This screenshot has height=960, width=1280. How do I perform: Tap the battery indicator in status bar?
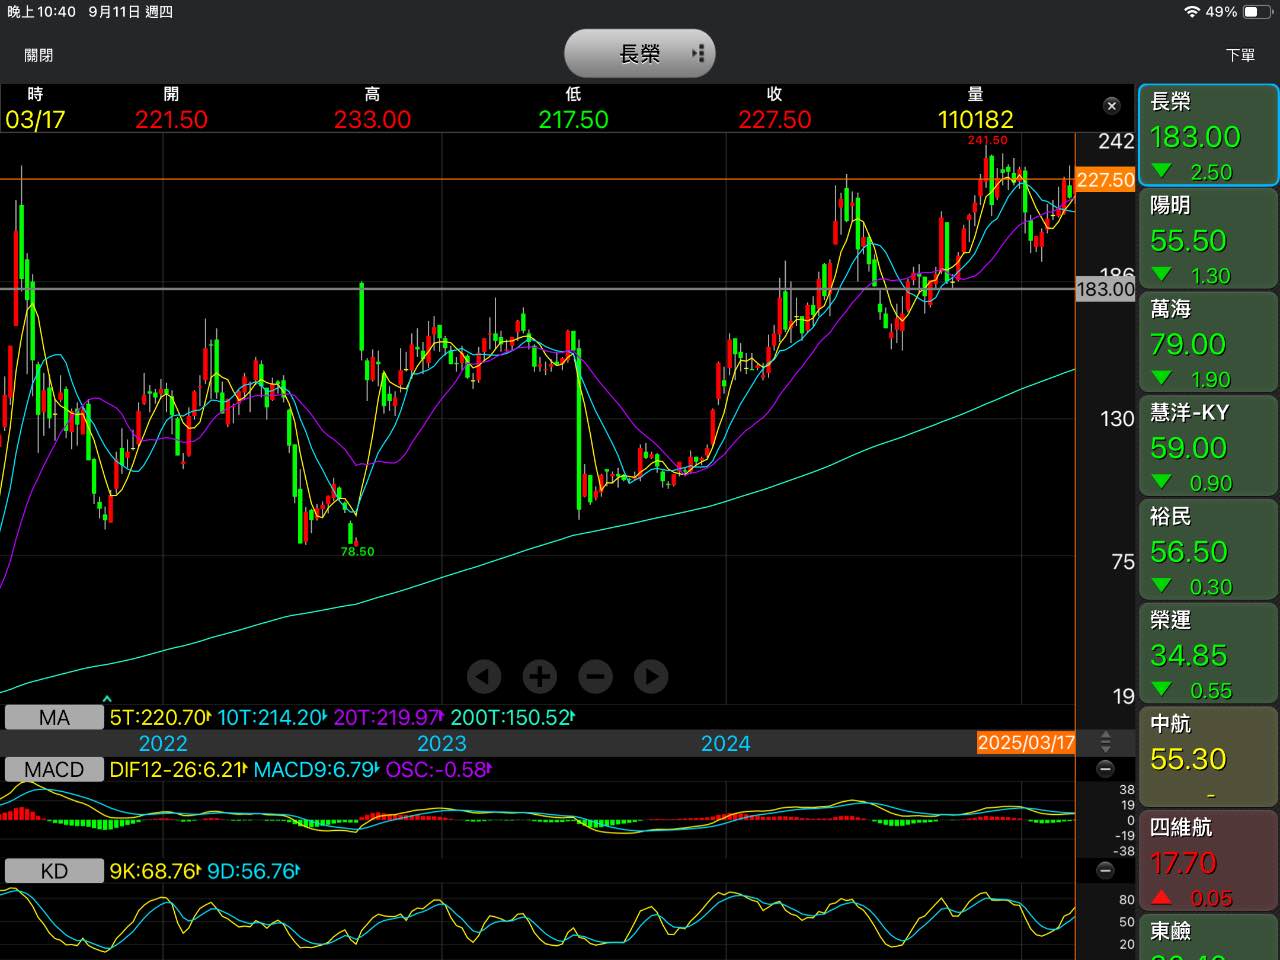coord(1256,12)
